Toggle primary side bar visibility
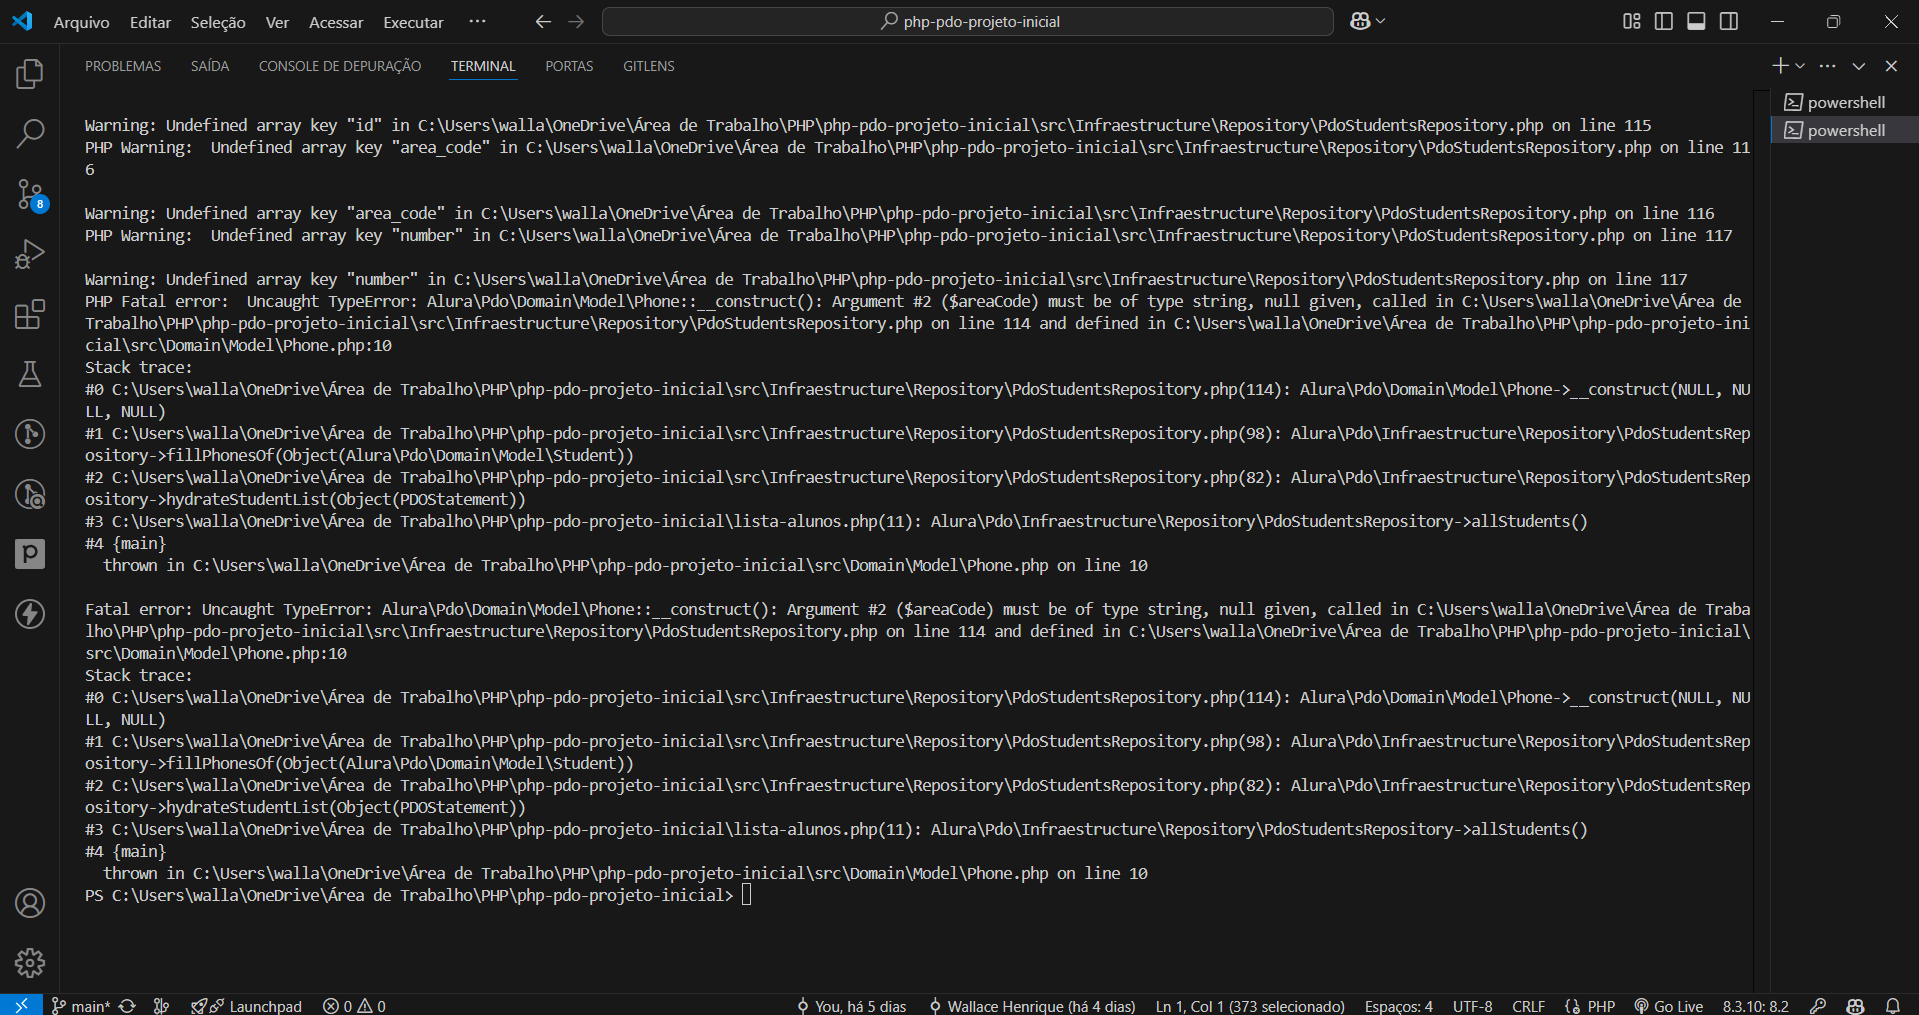The width and height of the screenshot is (1919, 1015). pos(1664,21)
